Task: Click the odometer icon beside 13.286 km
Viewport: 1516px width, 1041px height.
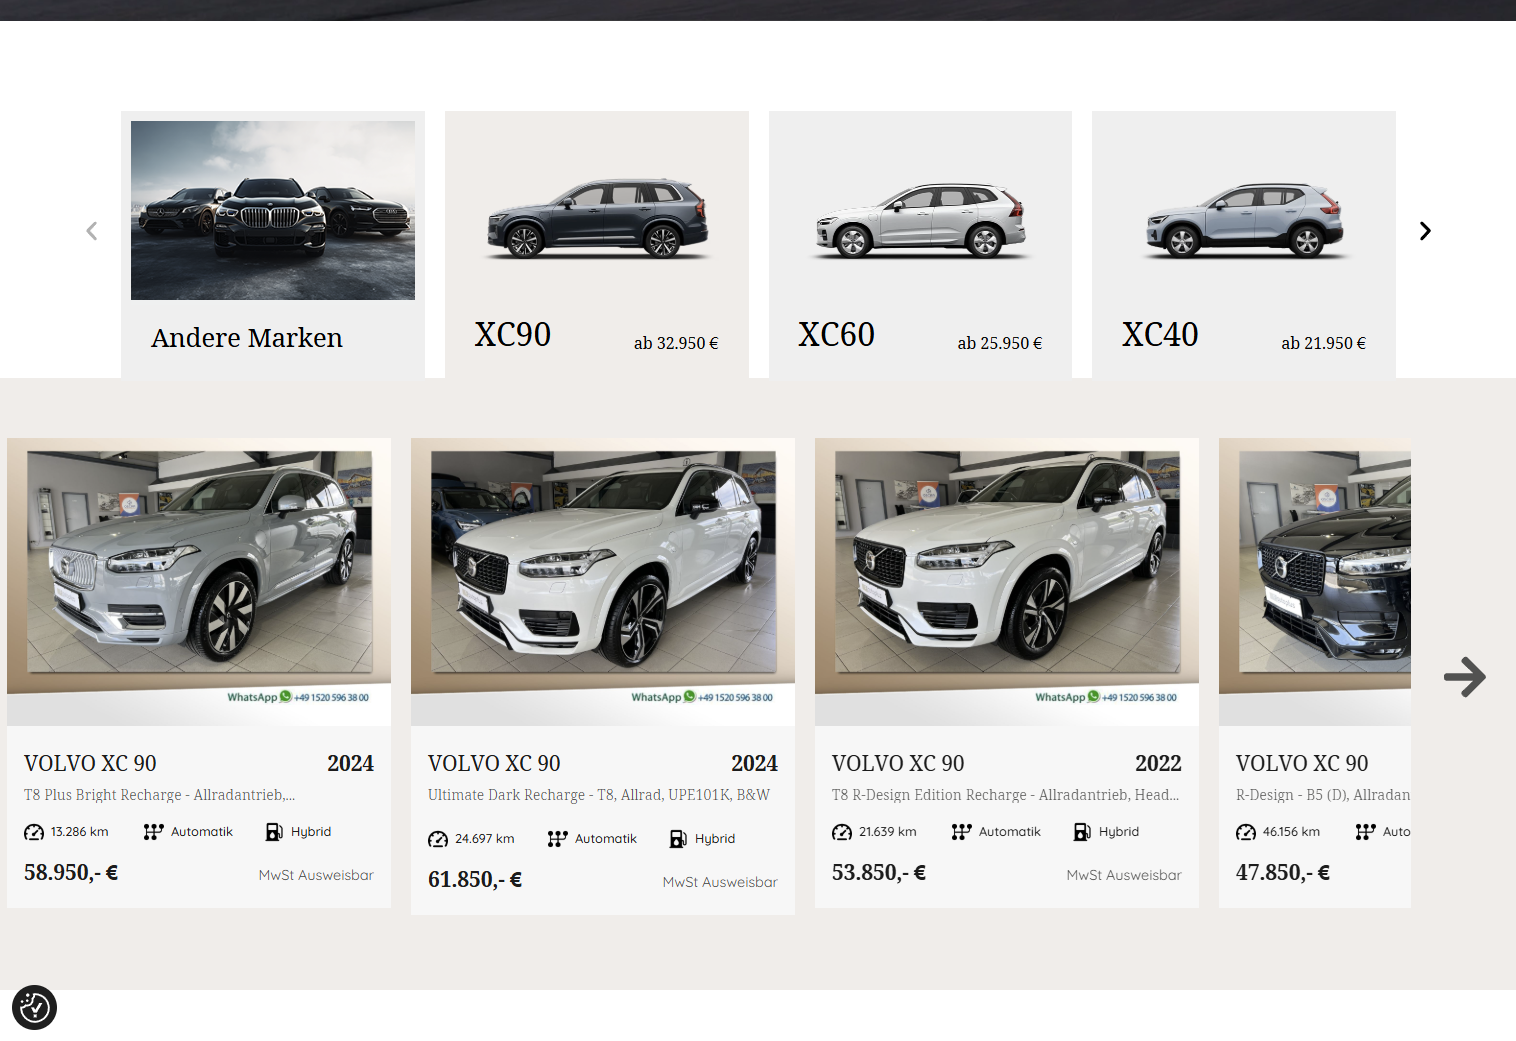Action: 34,832
